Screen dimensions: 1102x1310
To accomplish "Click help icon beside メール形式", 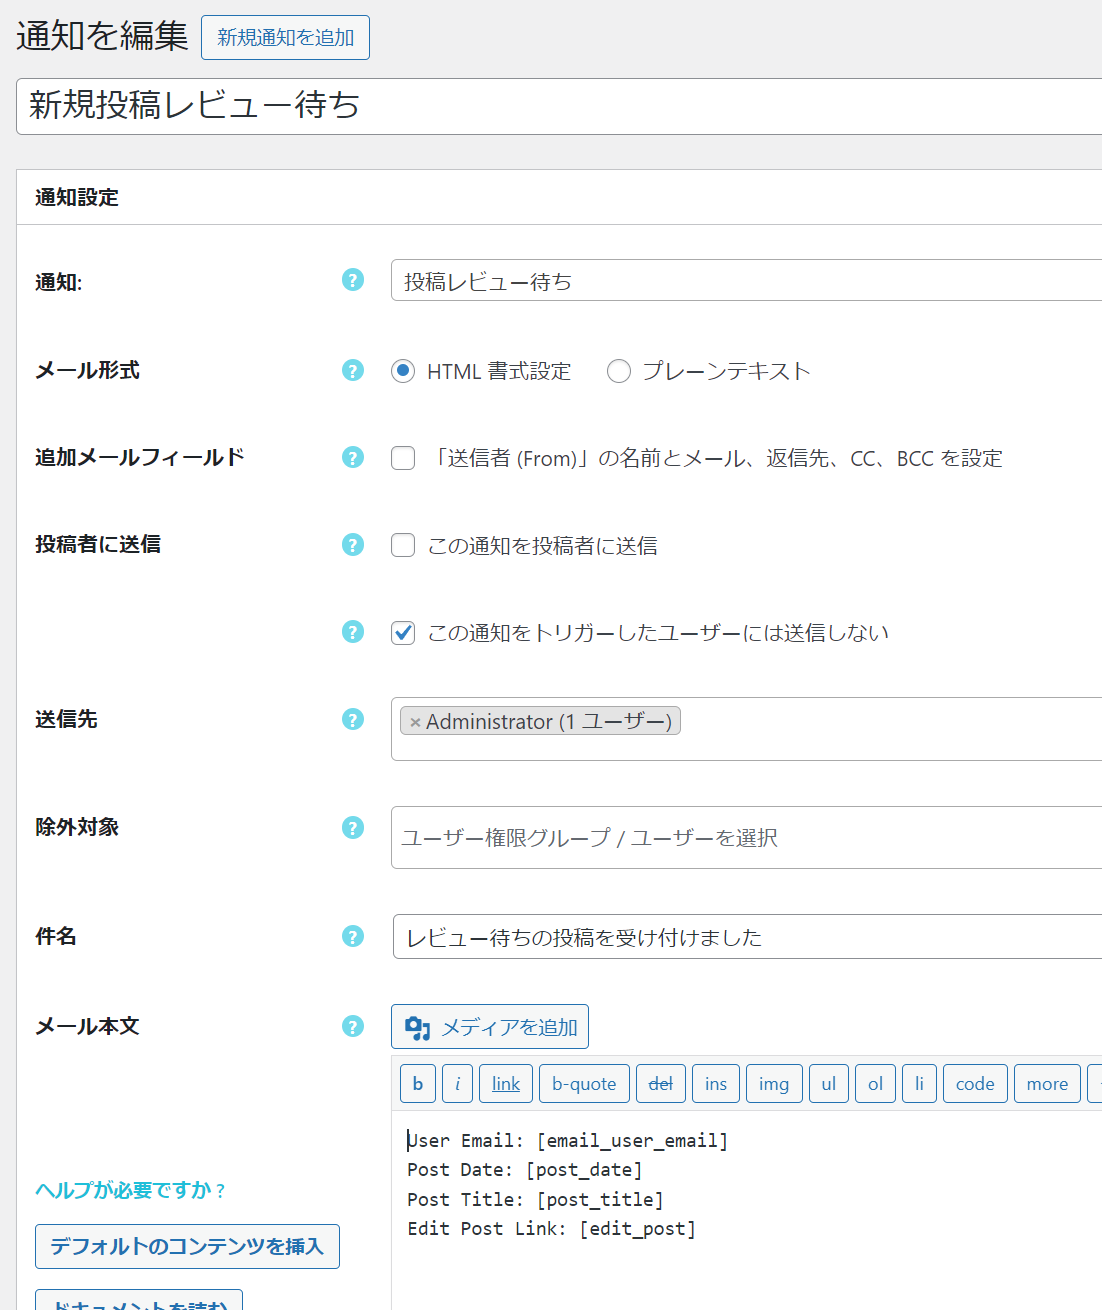I will coord(353,370).
